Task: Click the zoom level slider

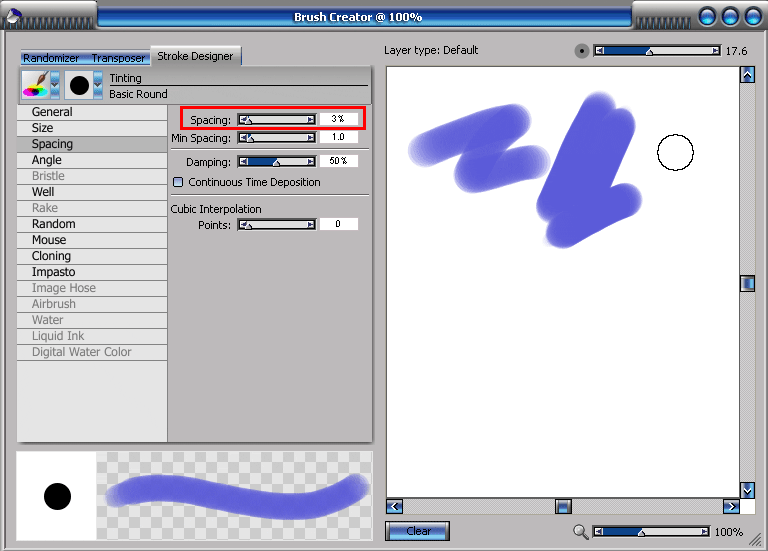Action: pyautogui.click(x=651, y=532)
